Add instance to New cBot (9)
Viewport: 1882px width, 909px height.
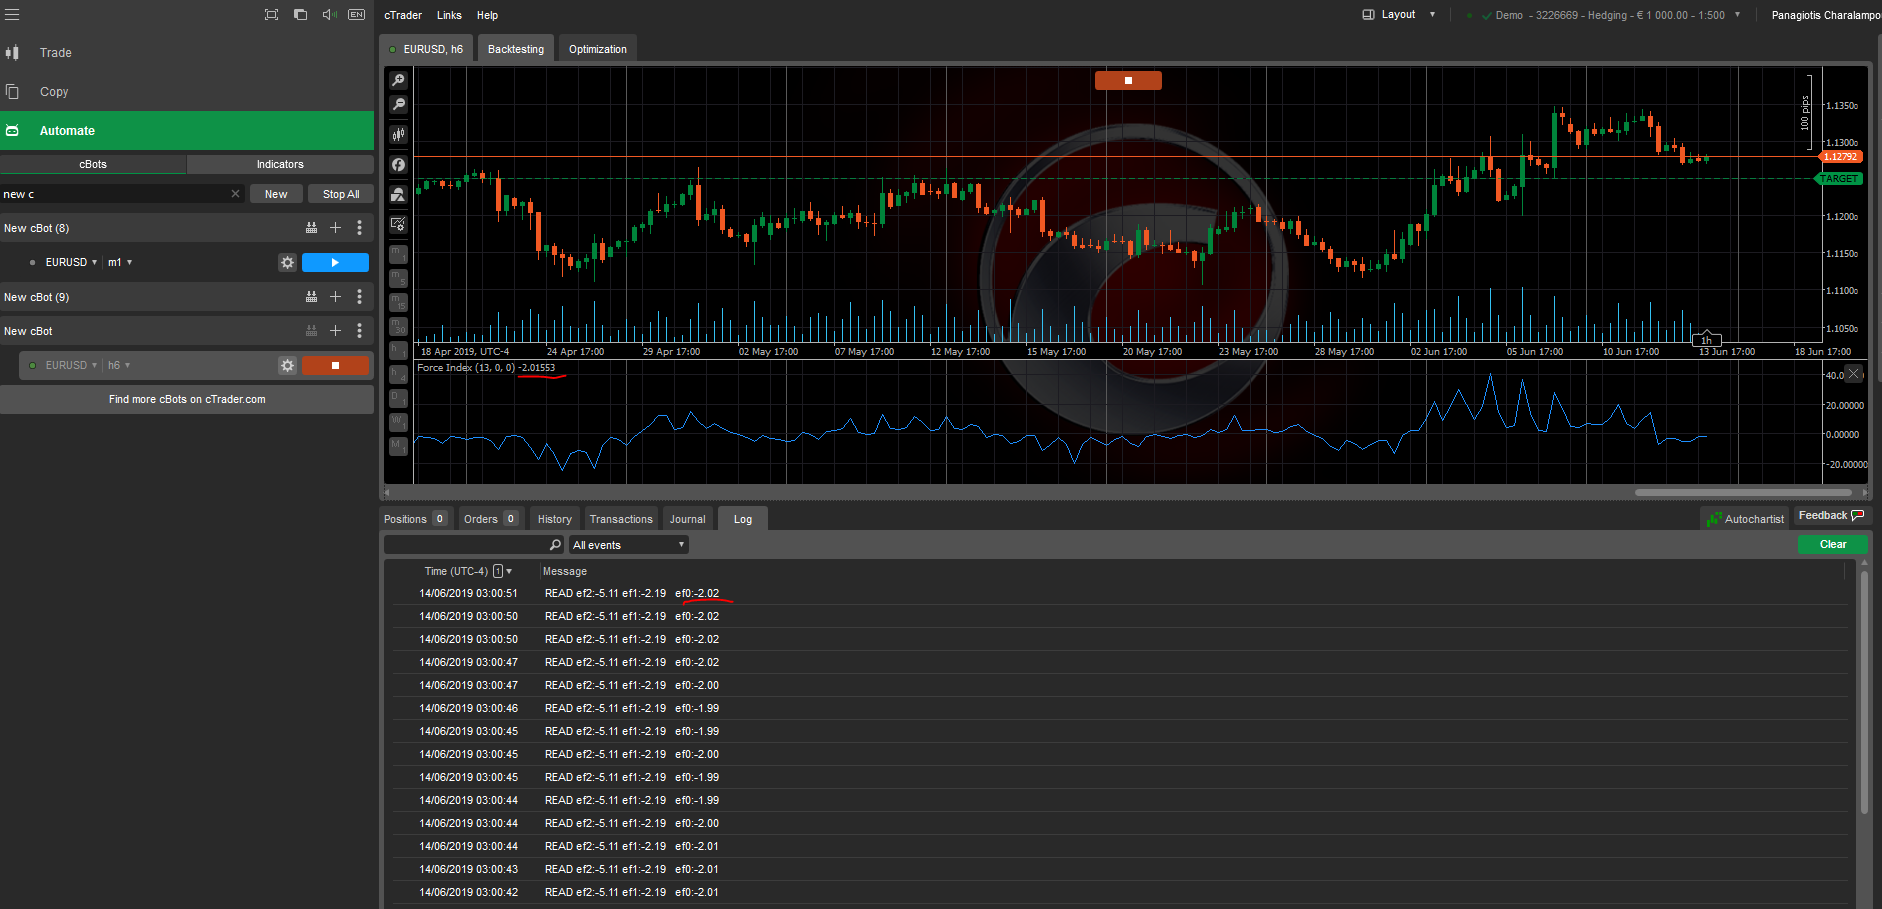pyautogui.click(x=336, y=297)
